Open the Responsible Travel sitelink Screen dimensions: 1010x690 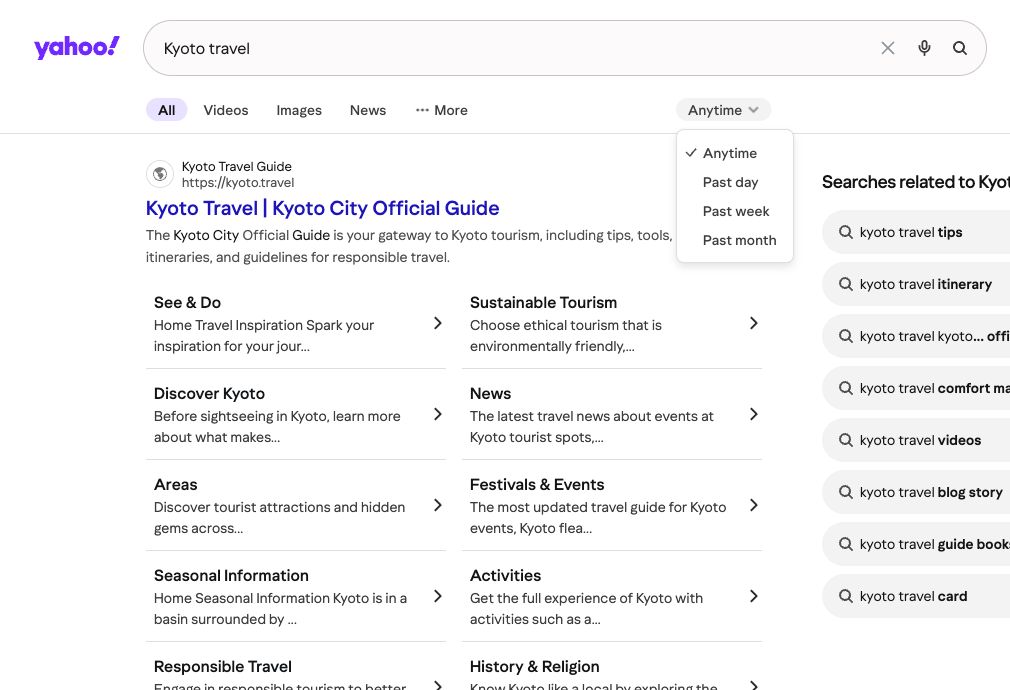coord(223,666)
